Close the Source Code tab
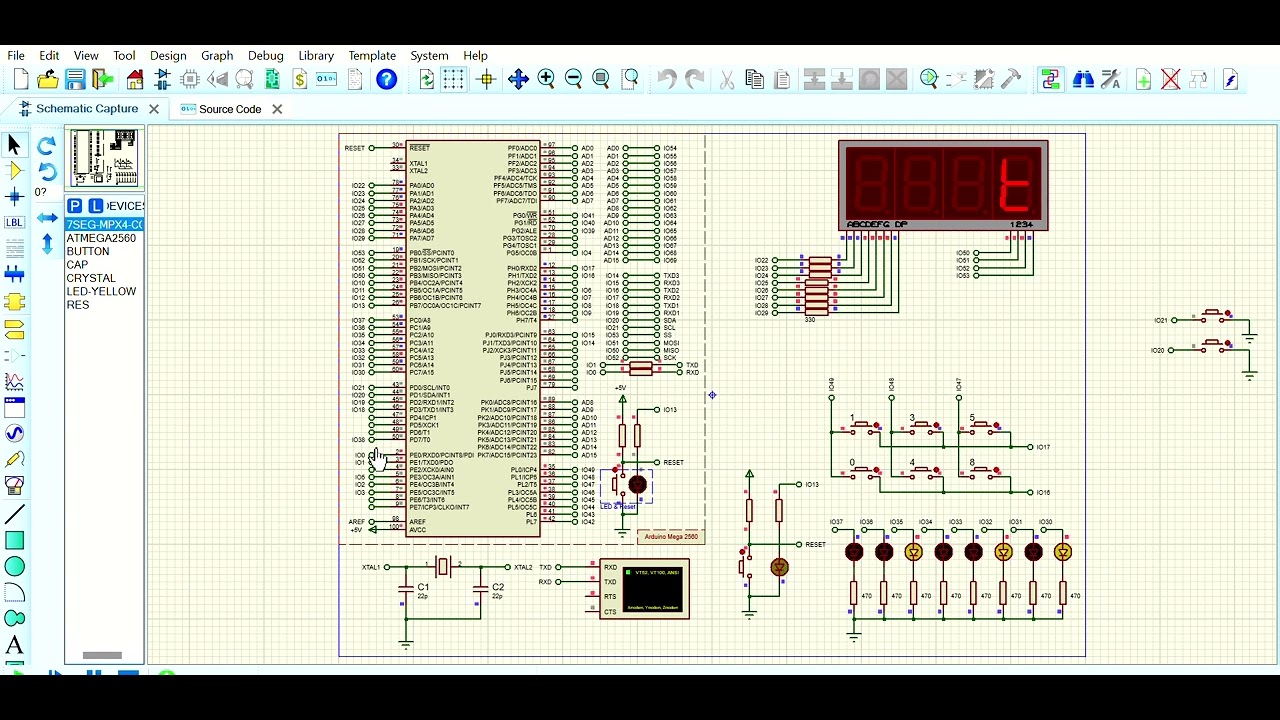The height and width of the screenshot is (720, 1280). (x=277, y=109)
